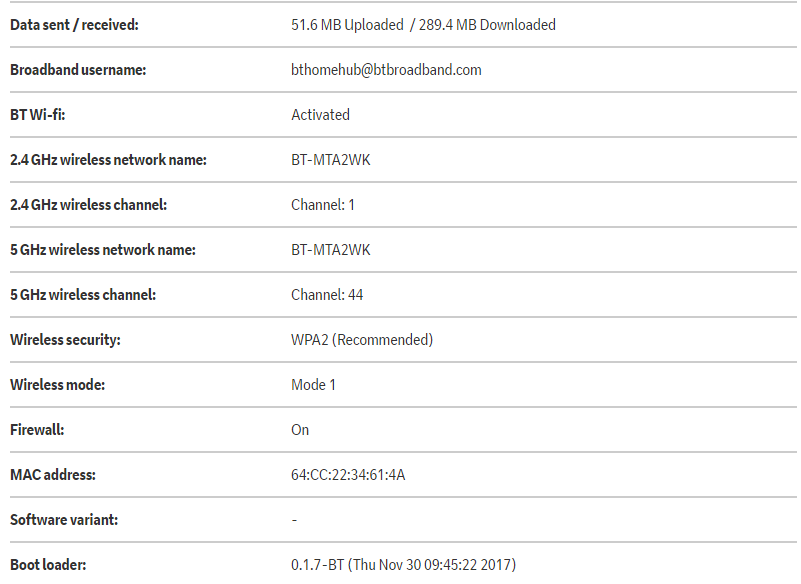Click the "Wireless security:" label
This screenshot has height=584, width=801.
(x=65, y=340)
